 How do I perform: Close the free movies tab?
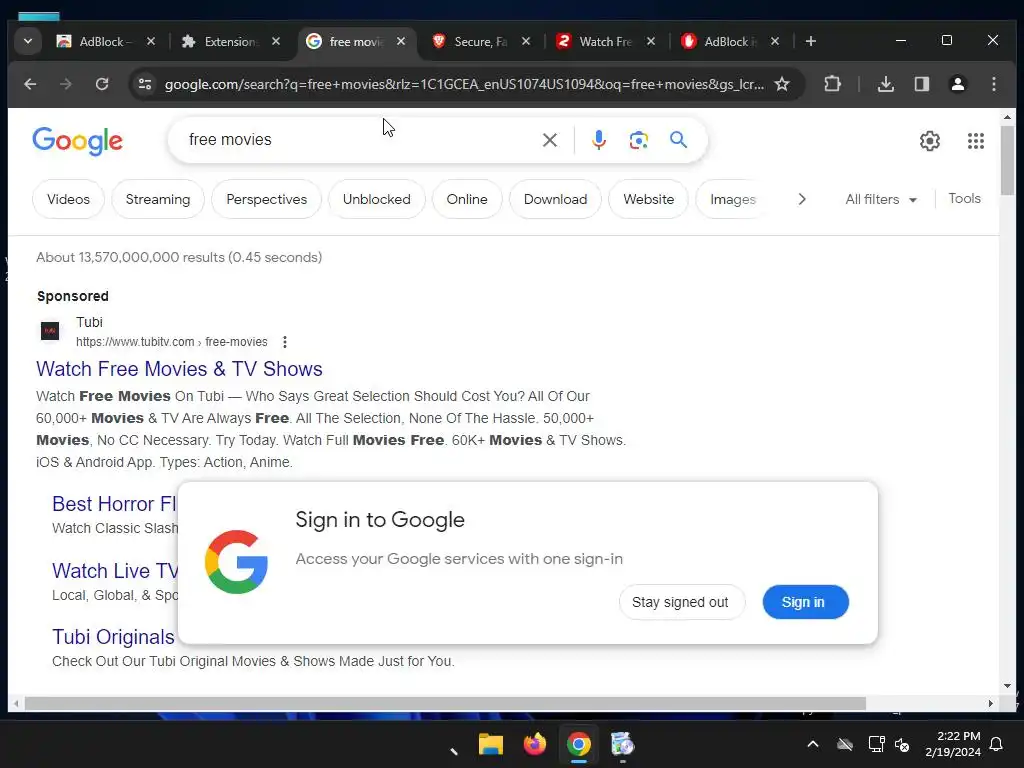401,41
